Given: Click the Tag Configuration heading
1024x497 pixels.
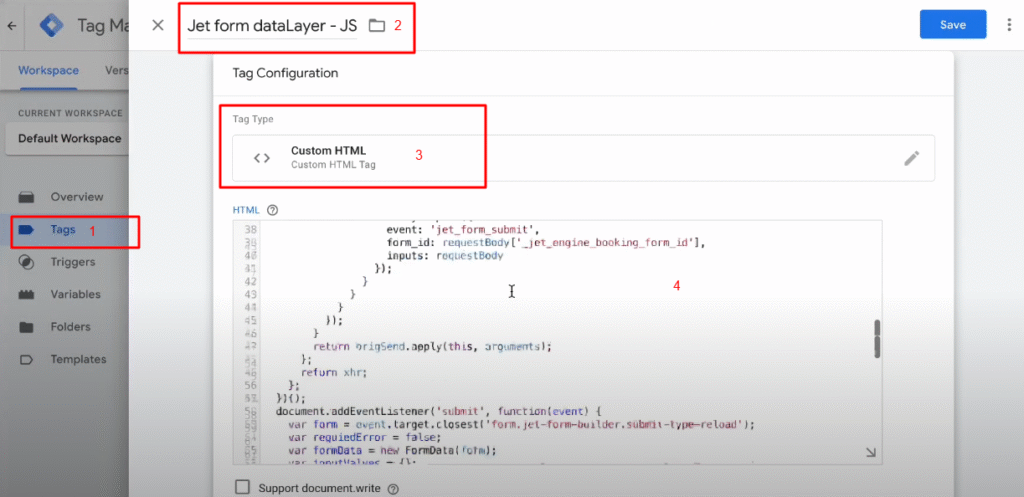Looking at the screenshot, I should (x=285, y=73).
